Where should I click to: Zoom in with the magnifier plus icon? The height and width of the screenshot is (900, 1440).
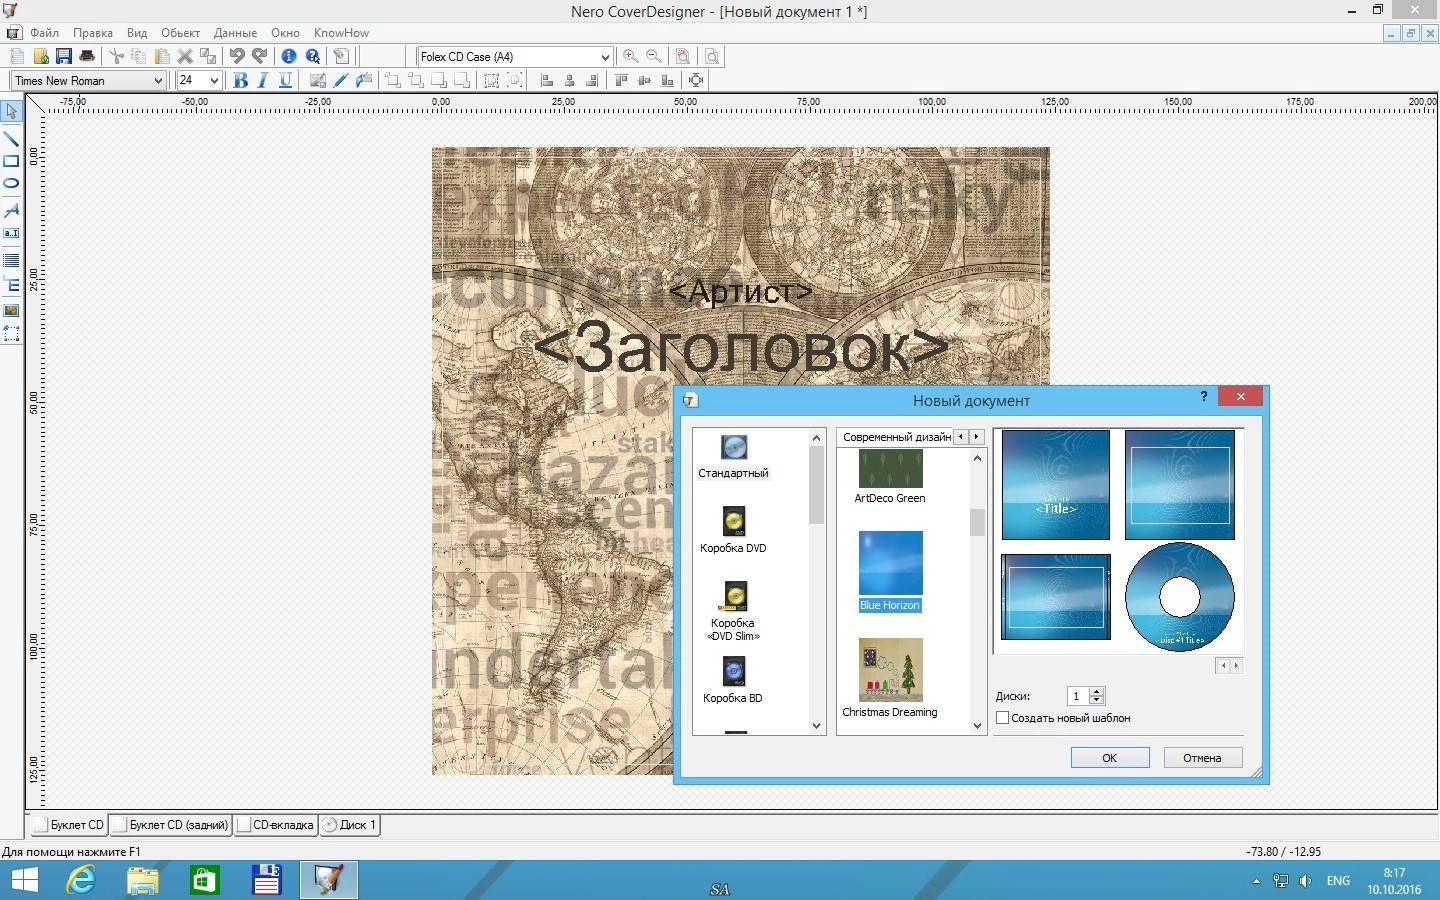point(630,56)
